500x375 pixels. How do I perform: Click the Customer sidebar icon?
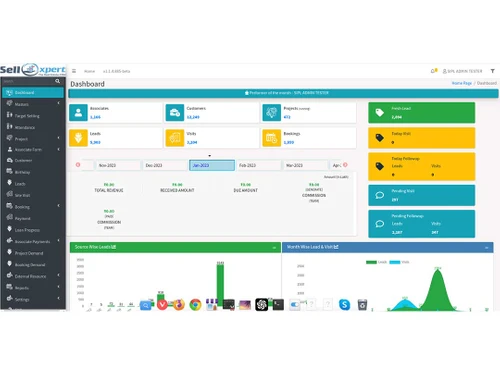10,160
